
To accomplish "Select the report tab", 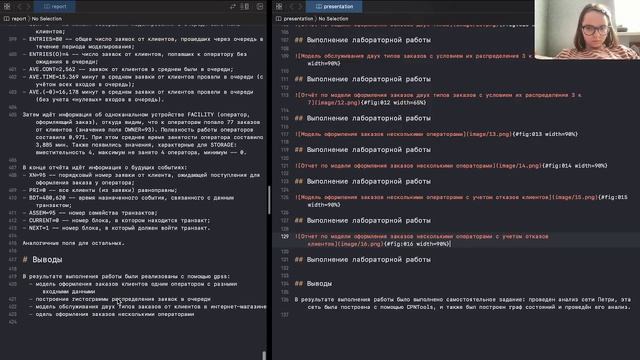I will [55, 6].
